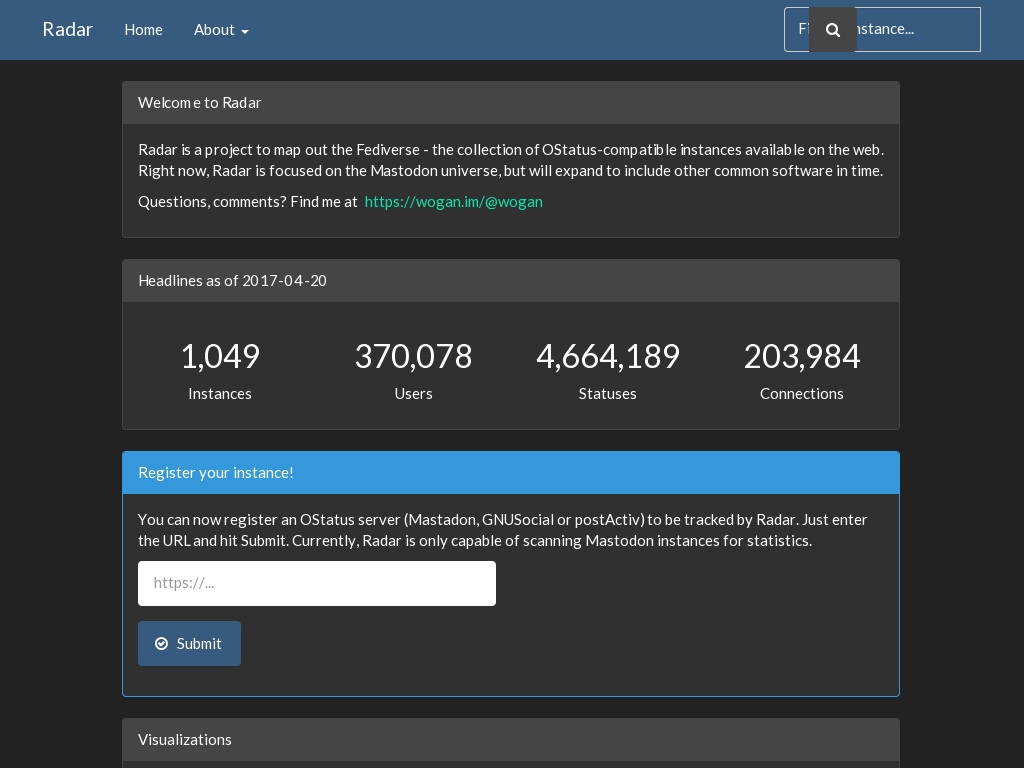Select the 203,984 Connections count

point(801,357)
